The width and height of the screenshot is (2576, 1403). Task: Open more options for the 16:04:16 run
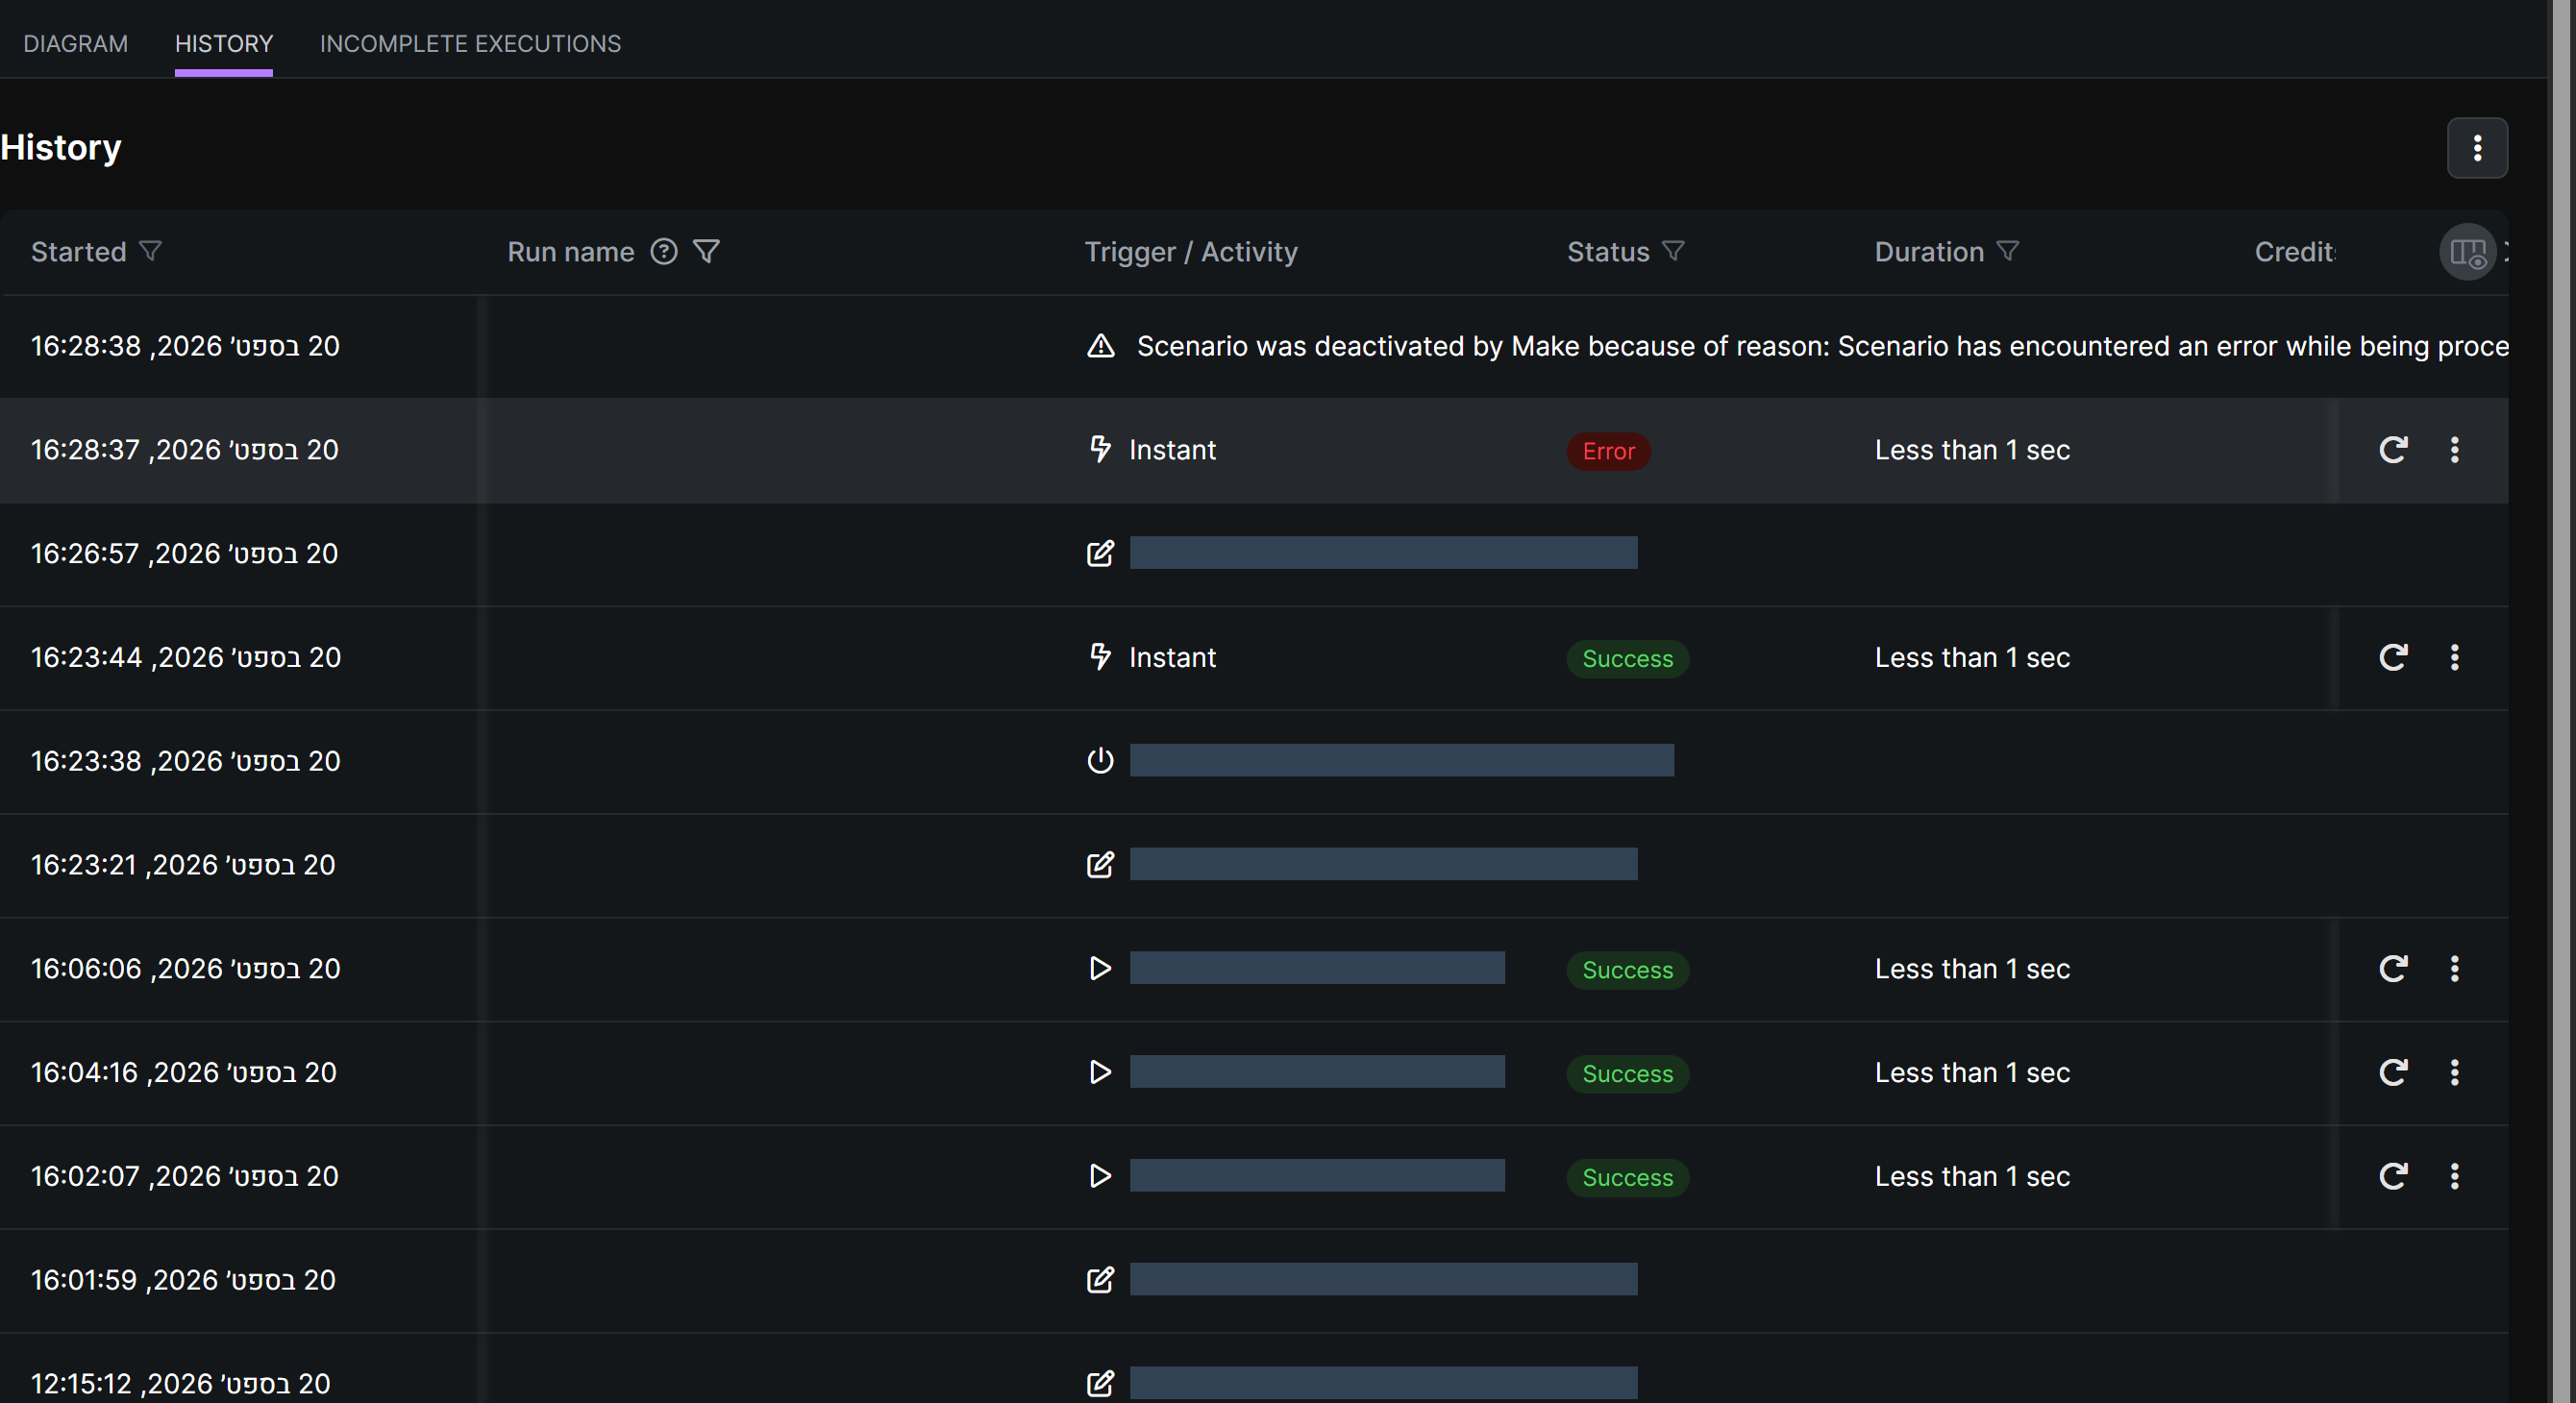point(2455,1072)
